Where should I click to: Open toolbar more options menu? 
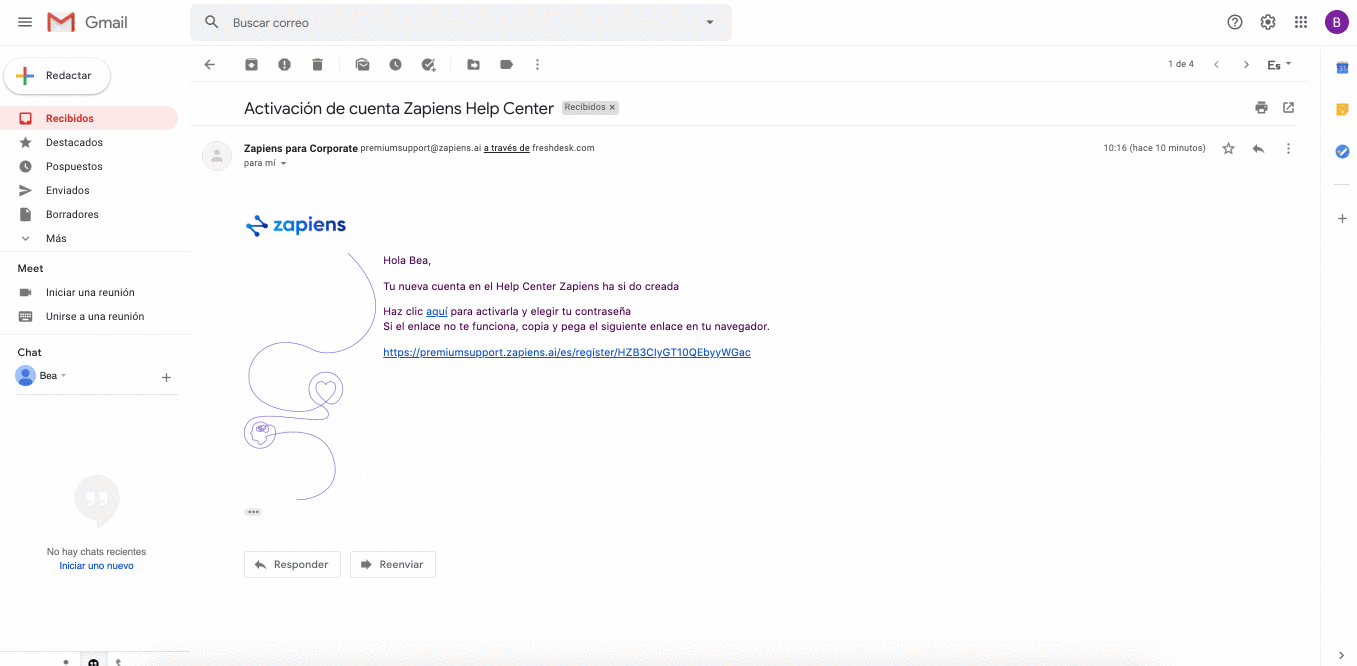[537, 64]
